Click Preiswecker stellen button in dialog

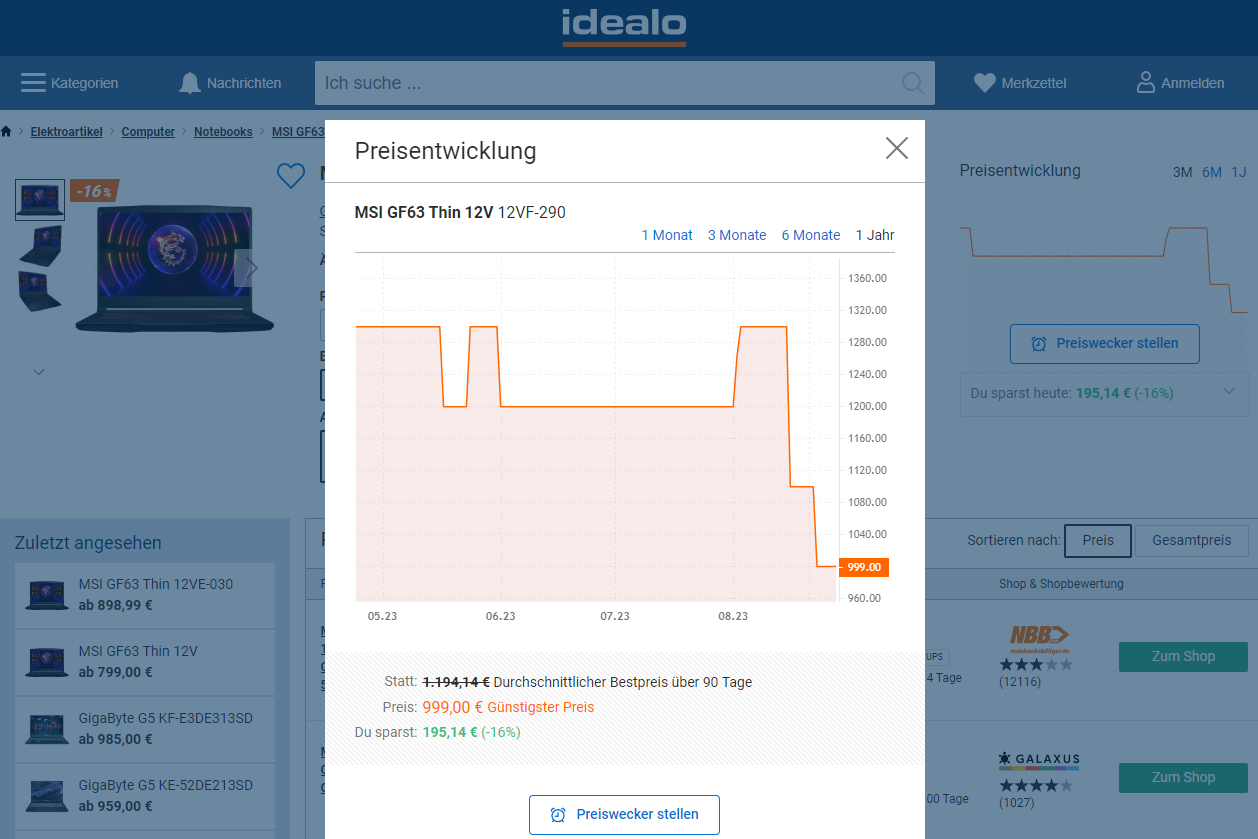coord(624,814)
